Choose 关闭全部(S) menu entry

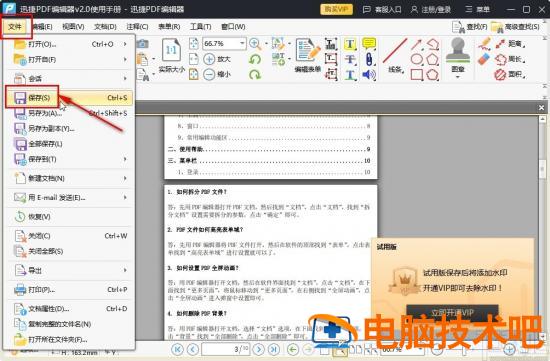(x=69, y=251)
